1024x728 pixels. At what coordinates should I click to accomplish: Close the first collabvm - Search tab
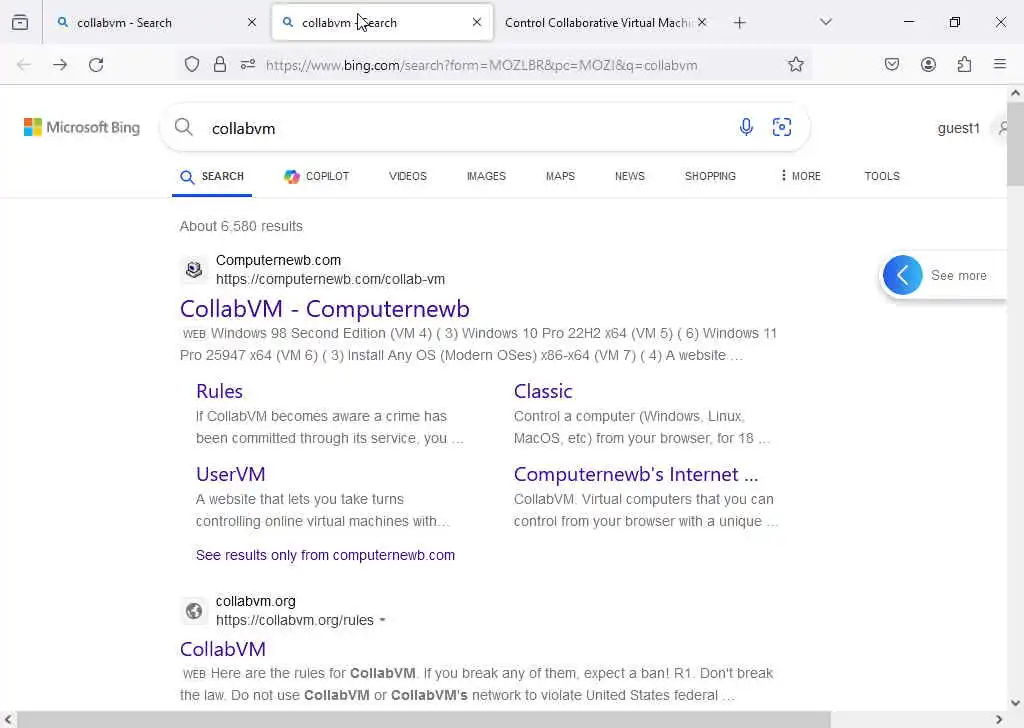coord(252,22)
